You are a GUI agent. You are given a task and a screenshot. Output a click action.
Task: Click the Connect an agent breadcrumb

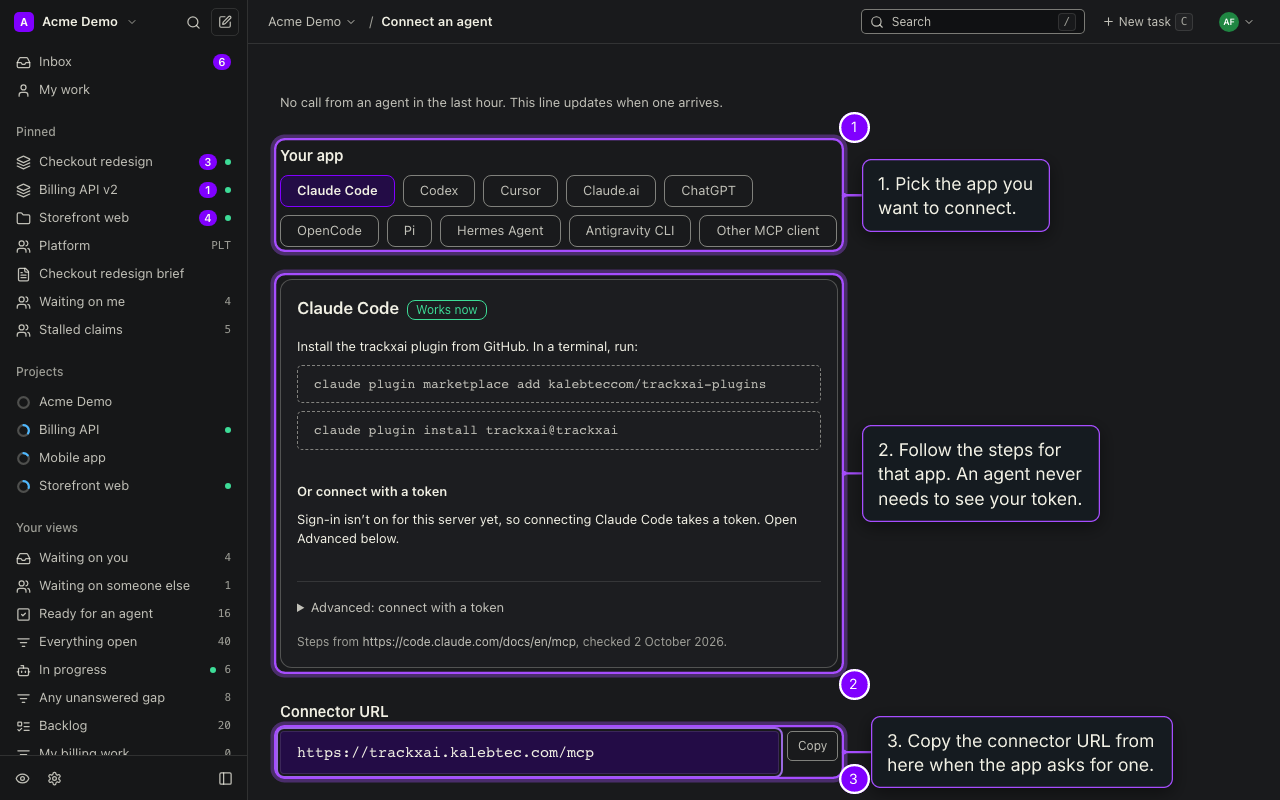coord(437,22)
